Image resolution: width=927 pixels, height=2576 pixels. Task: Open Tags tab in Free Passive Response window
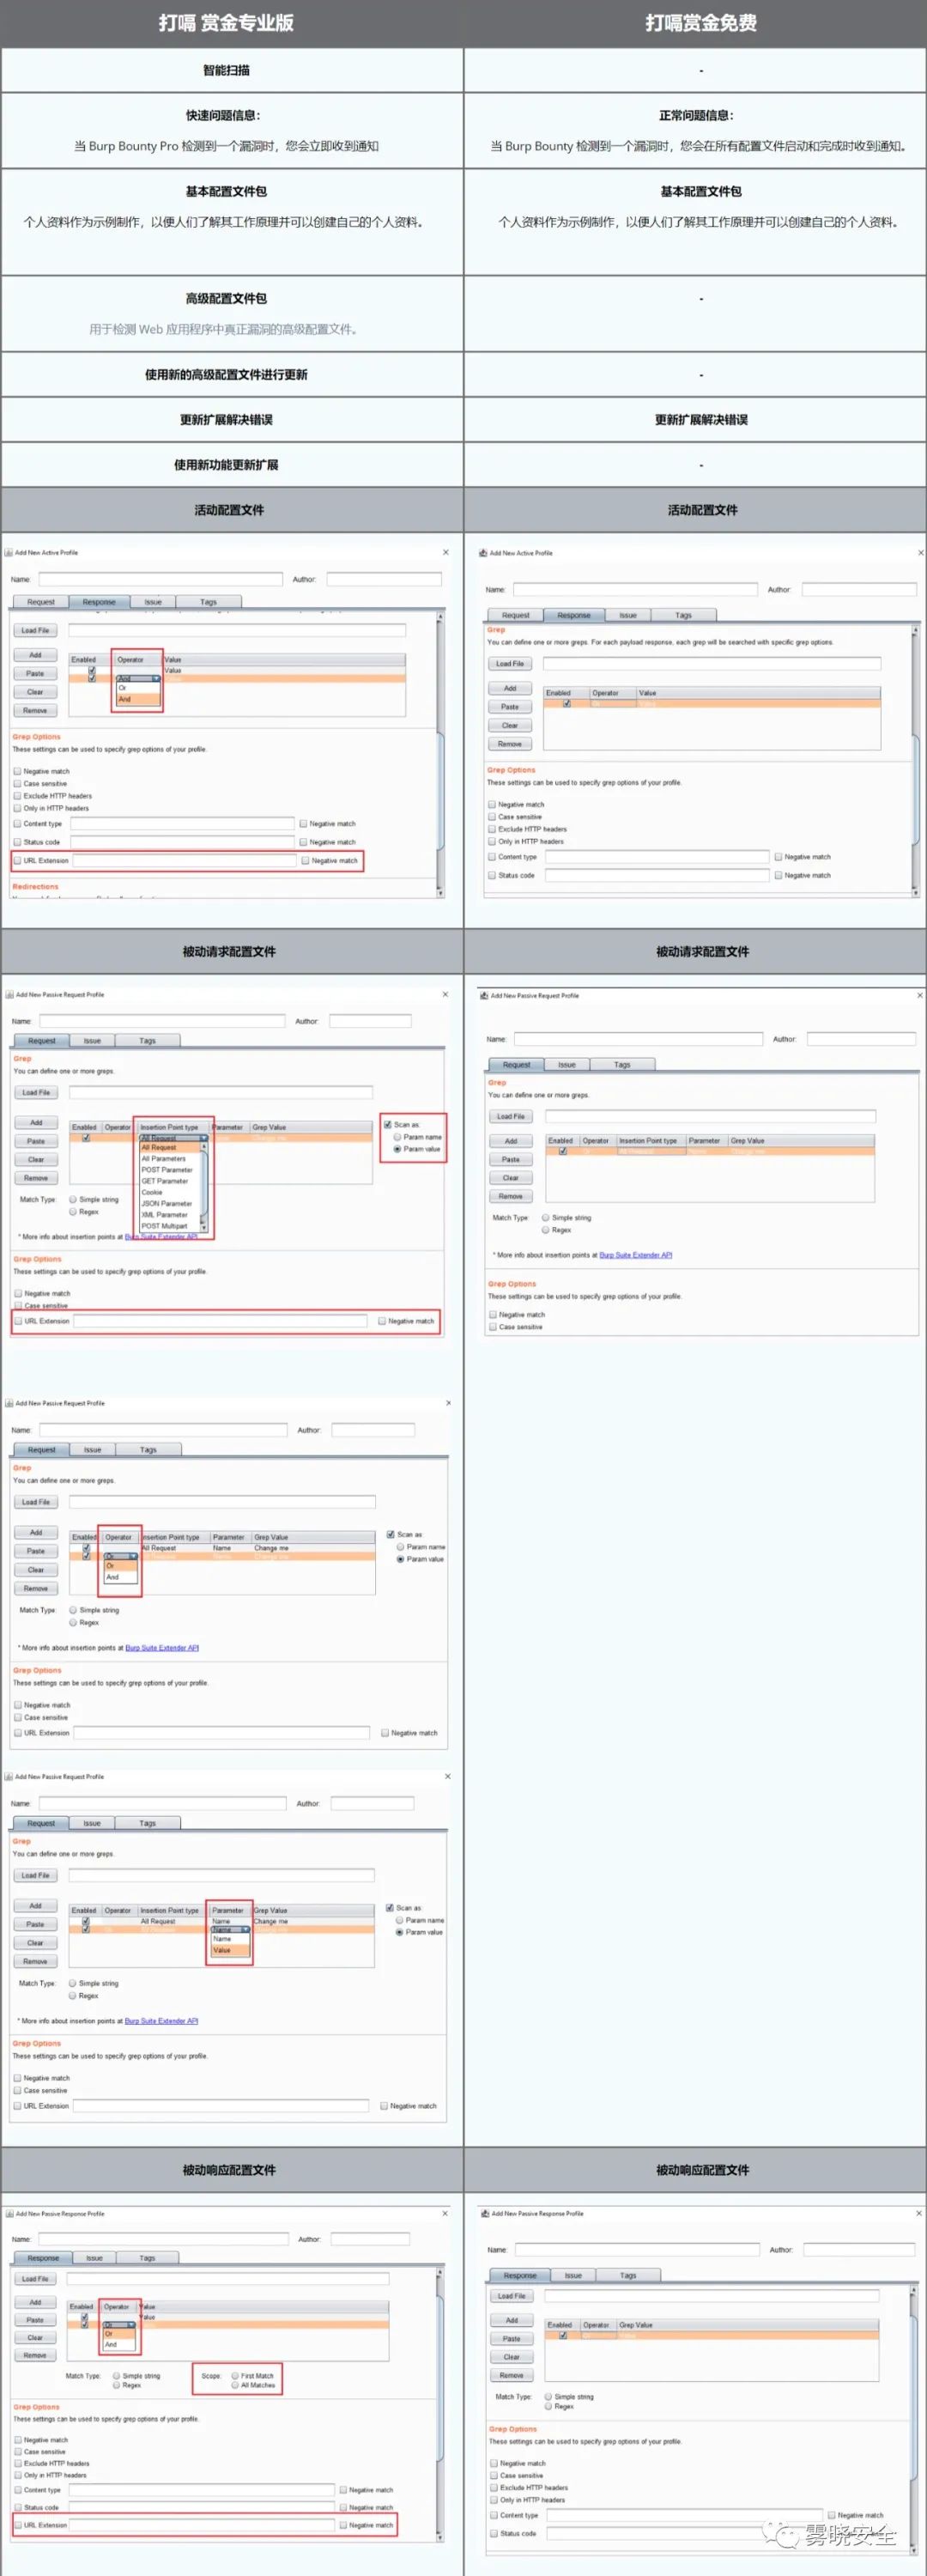point(628,2275)
